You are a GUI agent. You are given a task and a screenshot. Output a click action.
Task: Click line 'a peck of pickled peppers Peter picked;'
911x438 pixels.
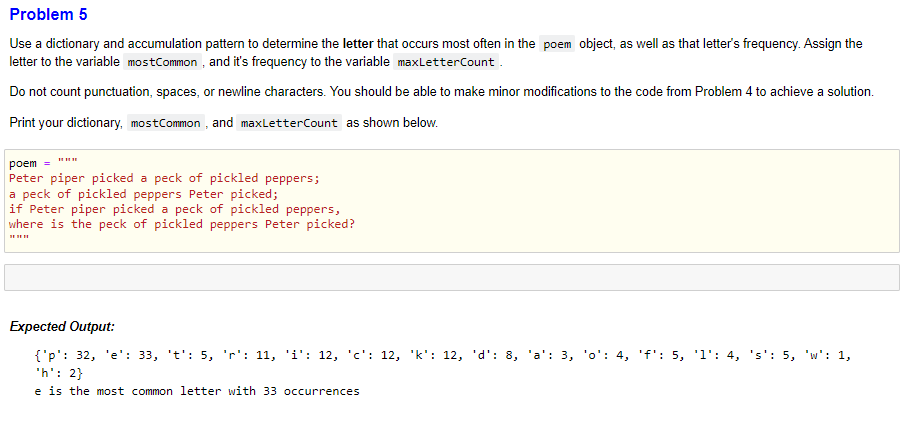[x=144, y=194]
